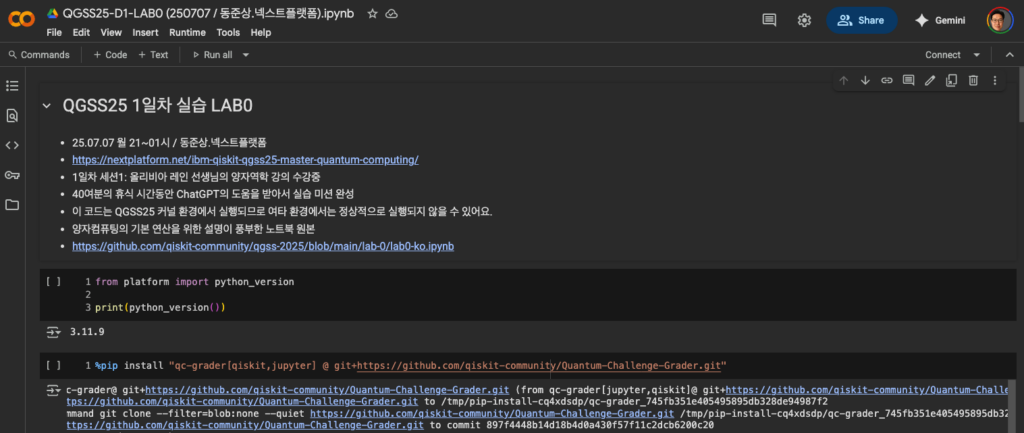Click the Share button
Image resolution: width=1024 pixels, height=433 pixels.
coord(861,20)
